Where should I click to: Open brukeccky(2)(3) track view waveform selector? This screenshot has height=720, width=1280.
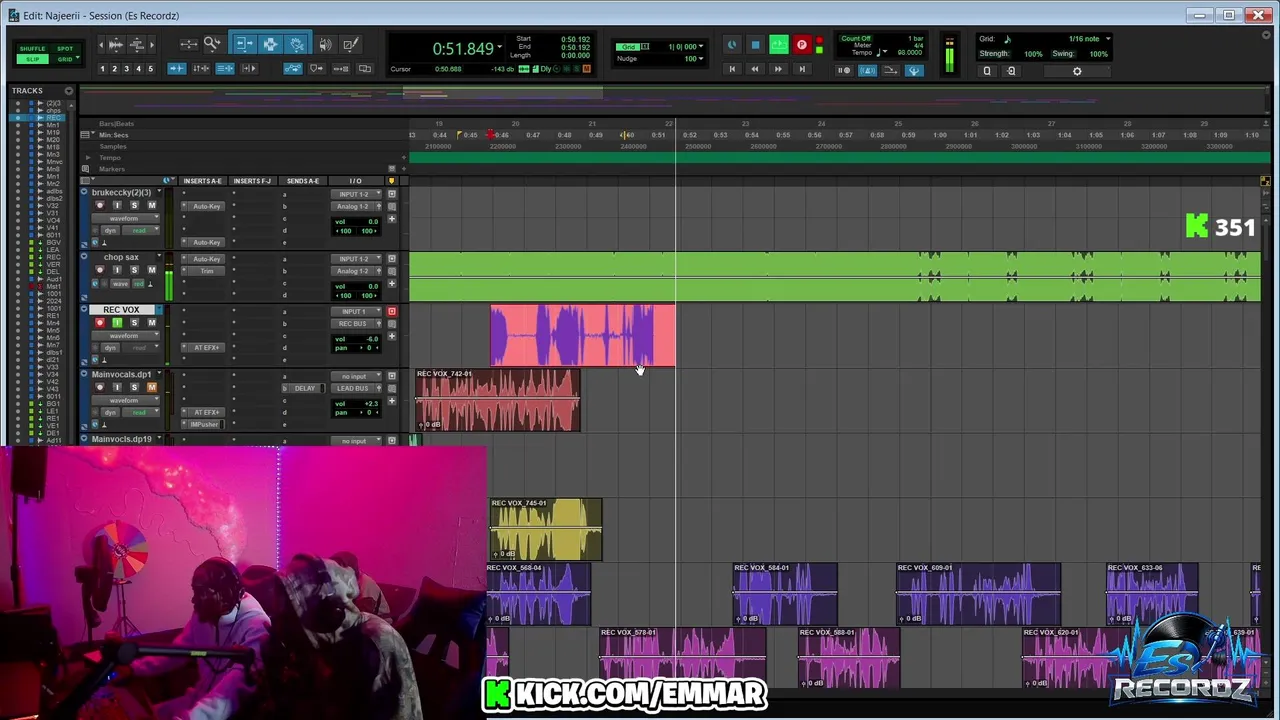pyautogui.click(x=124, y=218)
